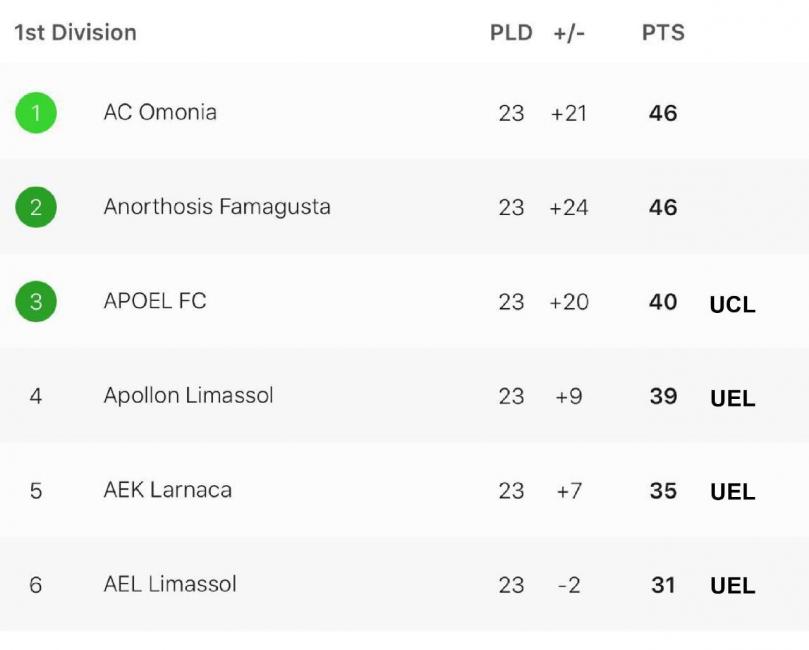Image resolution: width=809 pixels, height=650 pixels.
Task: Click UEL label next to Apollon Limassol
Action: 732,398
